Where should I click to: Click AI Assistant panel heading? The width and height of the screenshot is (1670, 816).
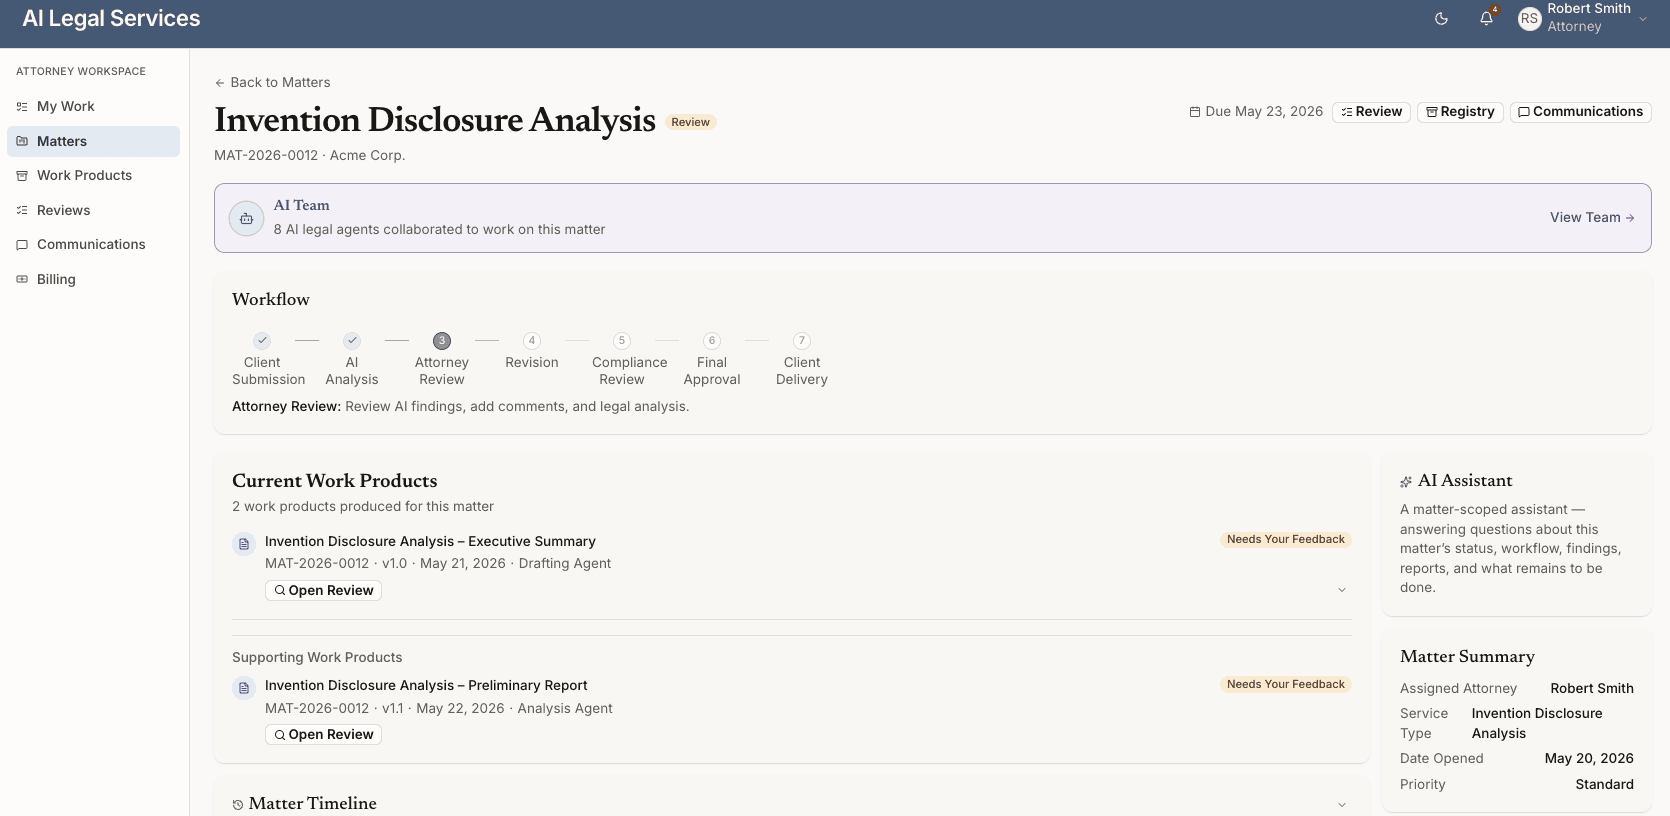coord(1465,481)
